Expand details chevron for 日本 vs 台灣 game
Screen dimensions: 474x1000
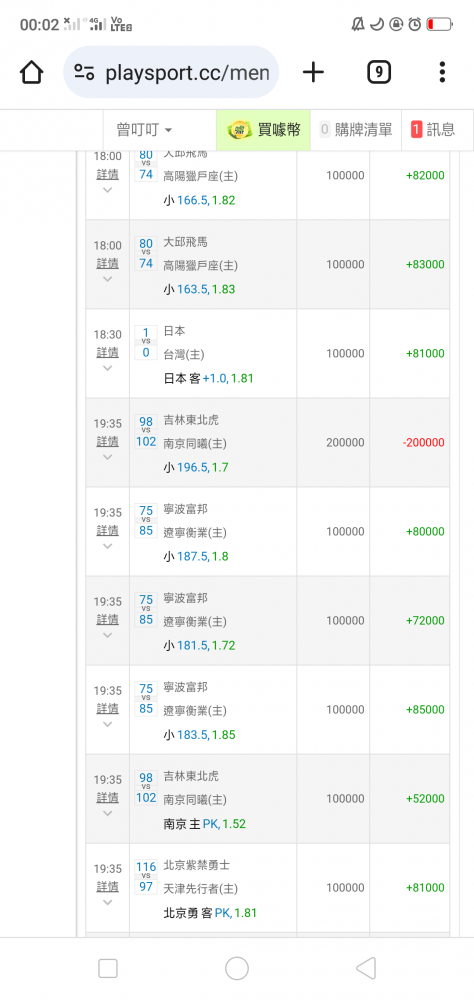click(107, 368)
